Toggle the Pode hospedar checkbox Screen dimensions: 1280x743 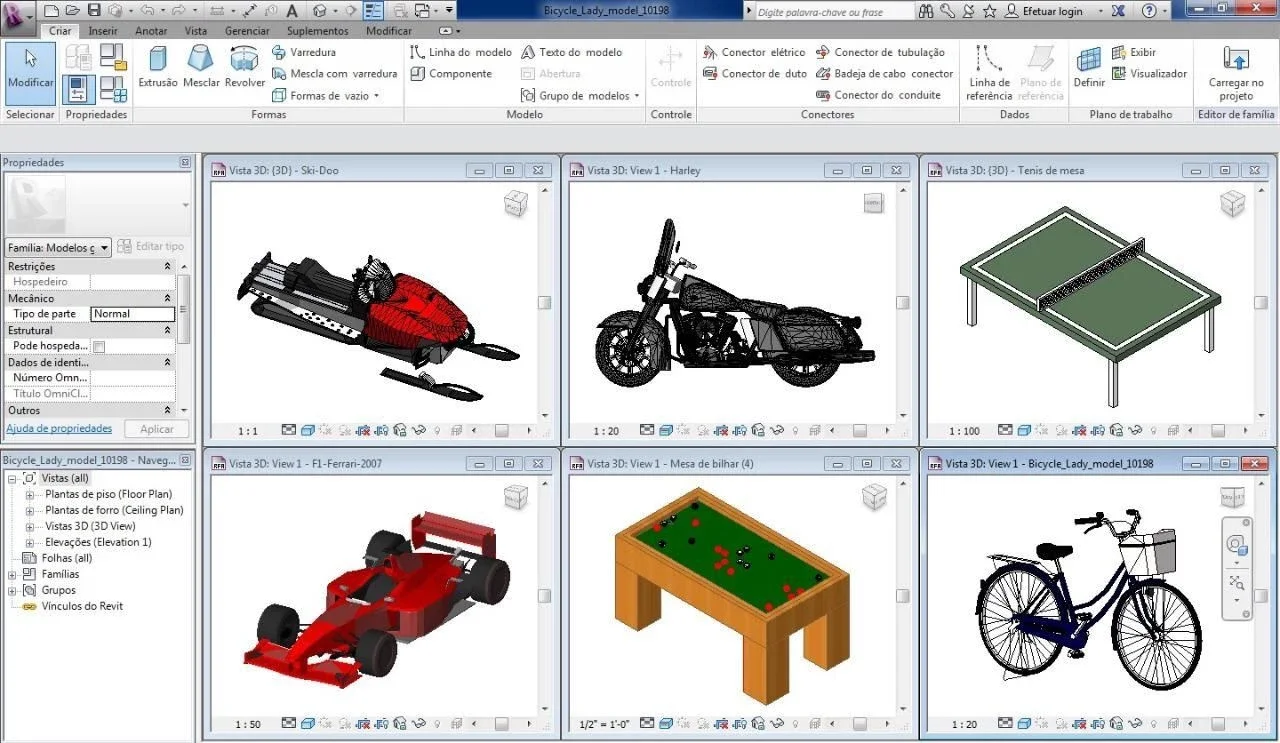99,346
